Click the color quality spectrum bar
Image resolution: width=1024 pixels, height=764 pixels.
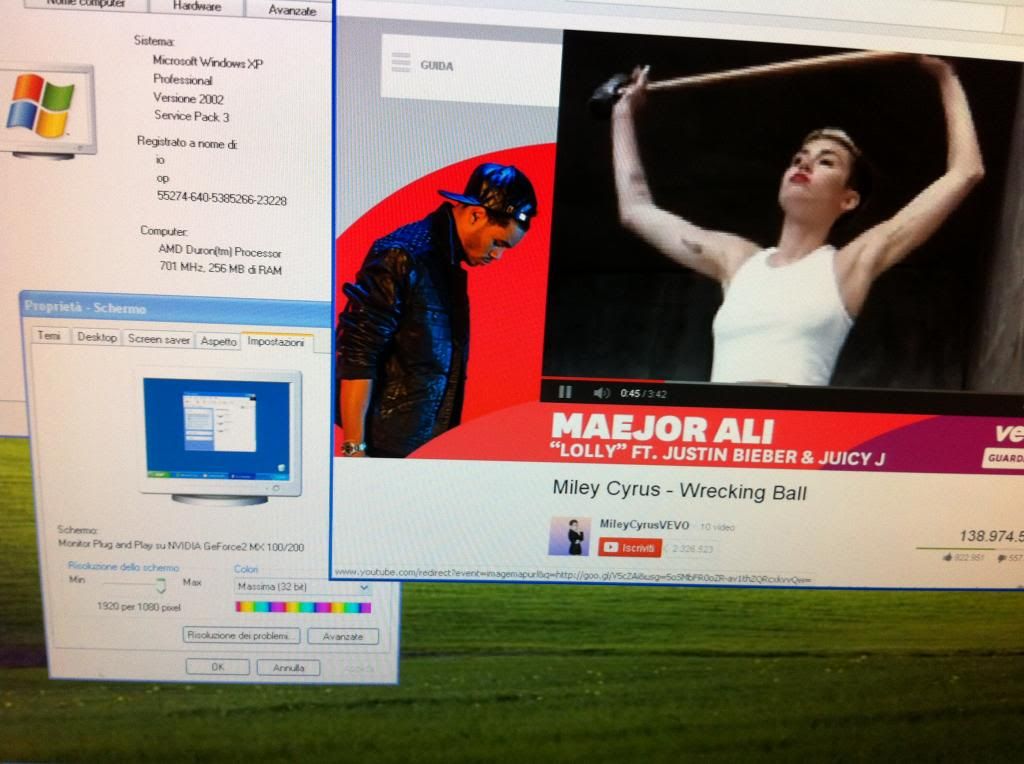tap(303, 607)
